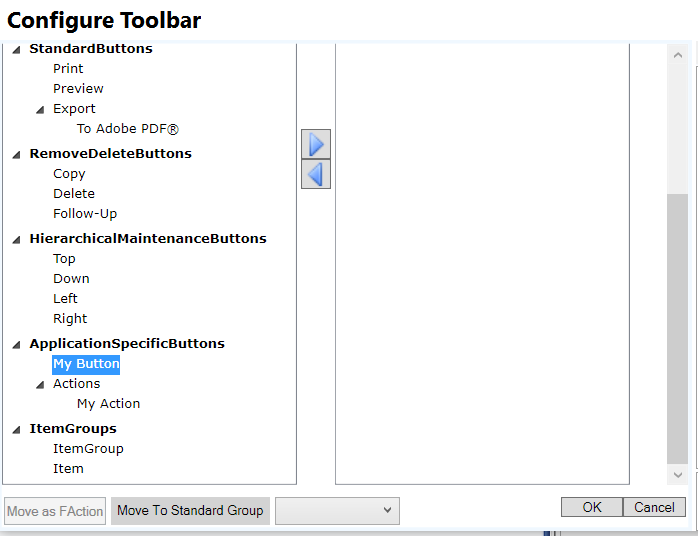Click the Move as FAction button
Image resolution: width=698 pixels, height=536 pixels.
pyautogui.click(x=55, y=511)
